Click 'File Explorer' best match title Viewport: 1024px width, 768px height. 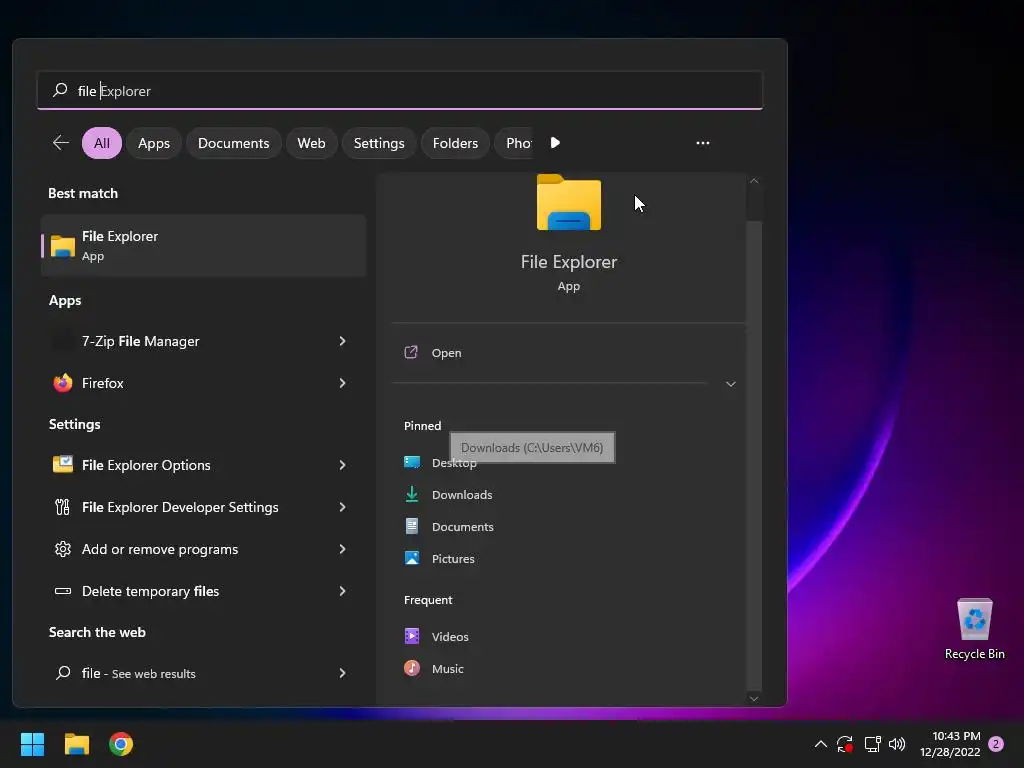pyautogui.click(x=120, y=236)
